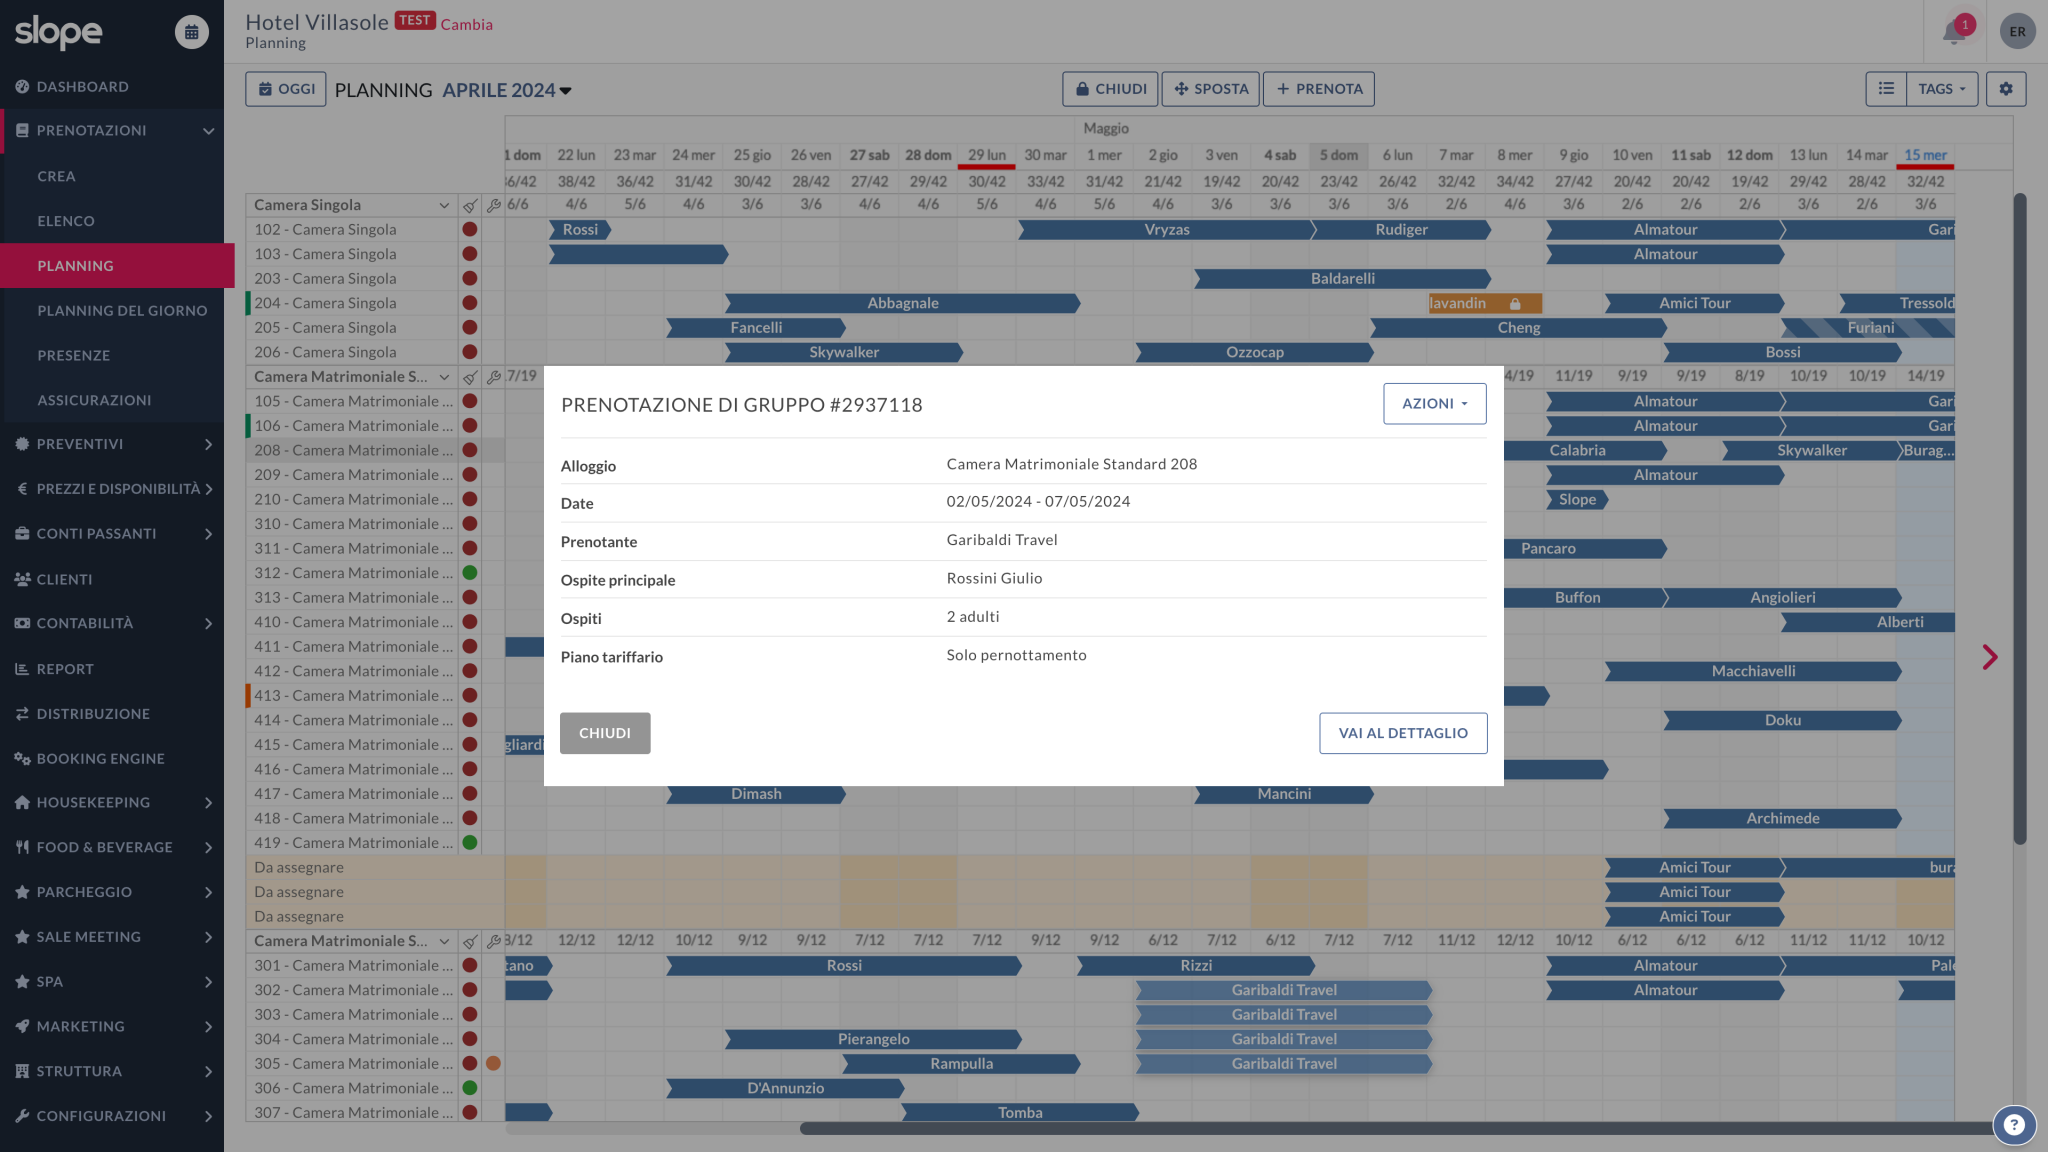Click the settings gear icon top right
Screen dimensions: 2048x1152
pos(2006,88)
